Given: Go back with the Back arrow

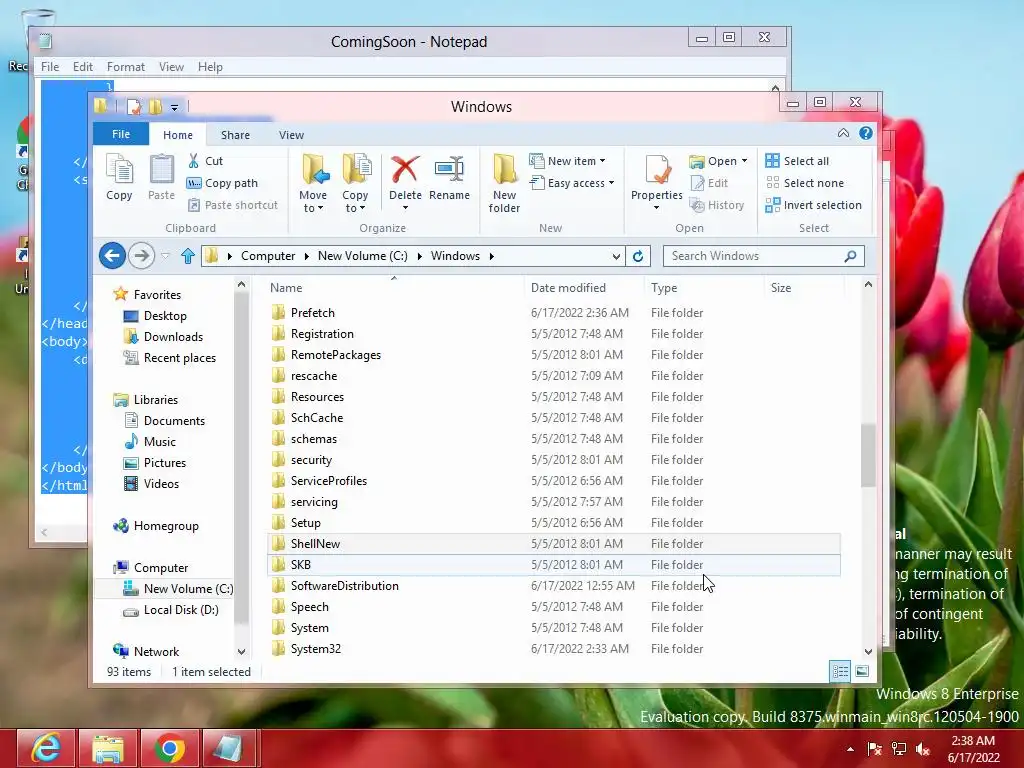Looking at the screenshot, I should coord(112,255).
